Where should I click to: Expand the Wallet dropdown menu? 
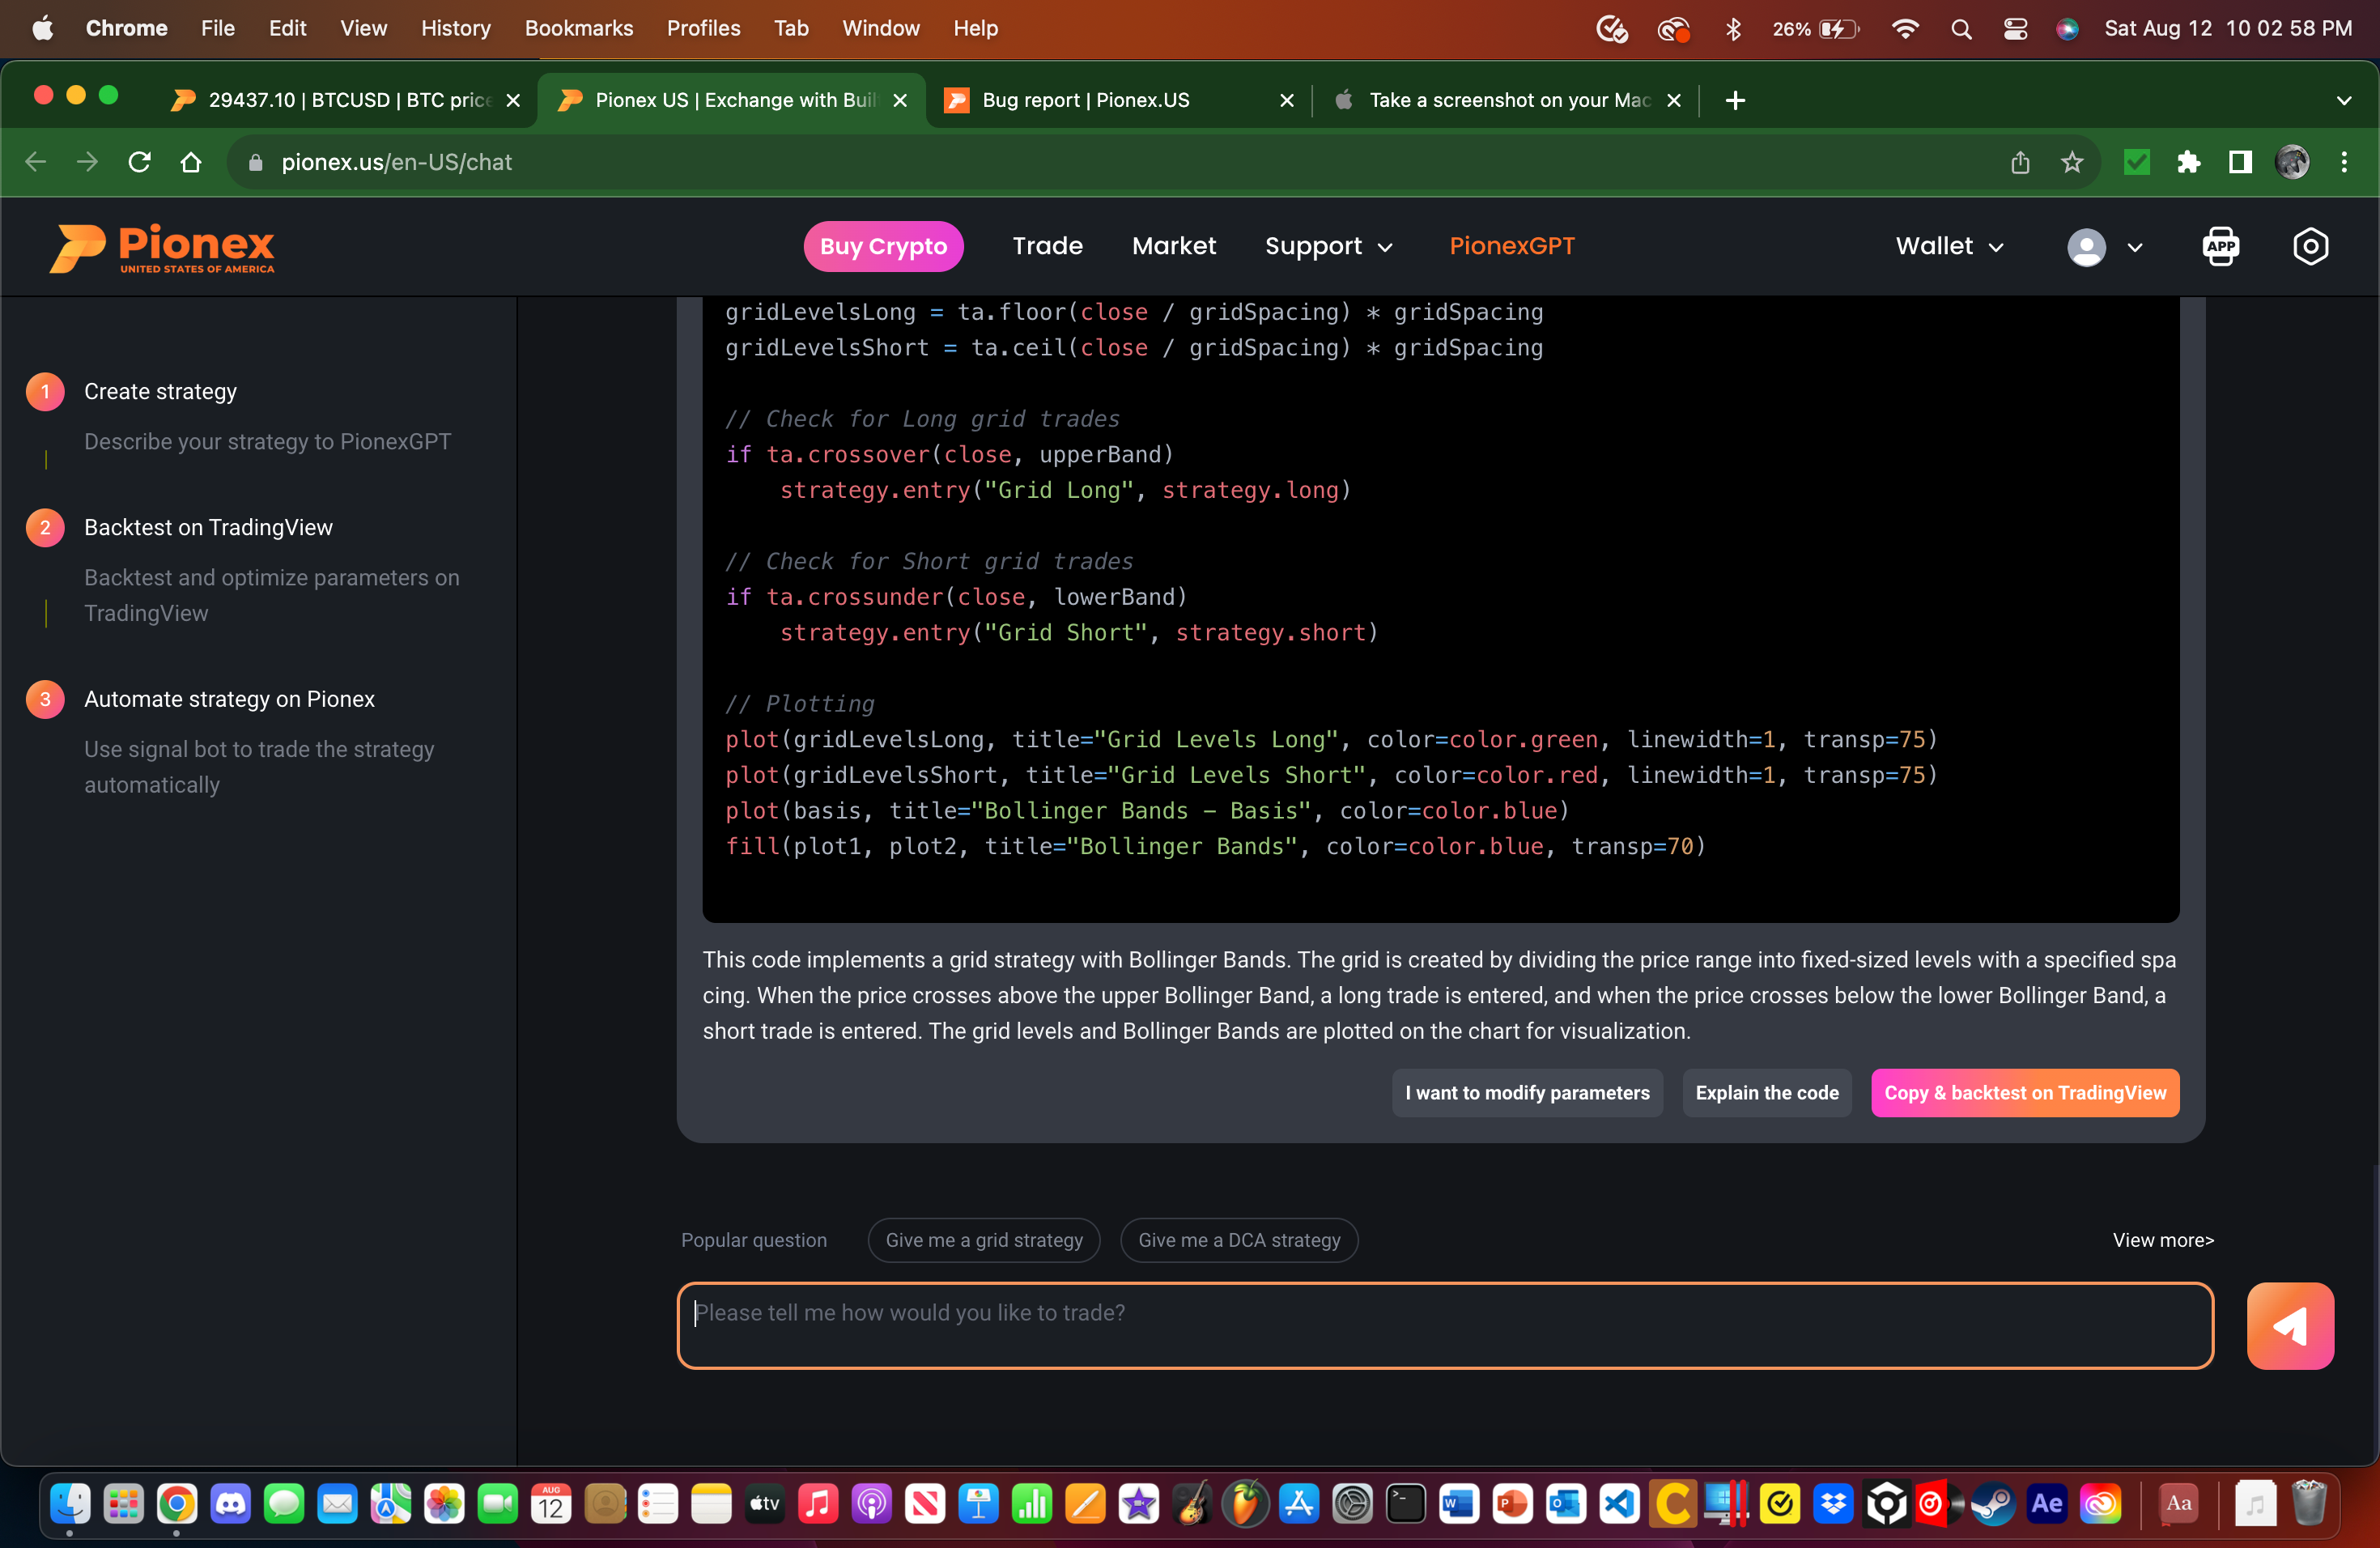(1950, 246)
